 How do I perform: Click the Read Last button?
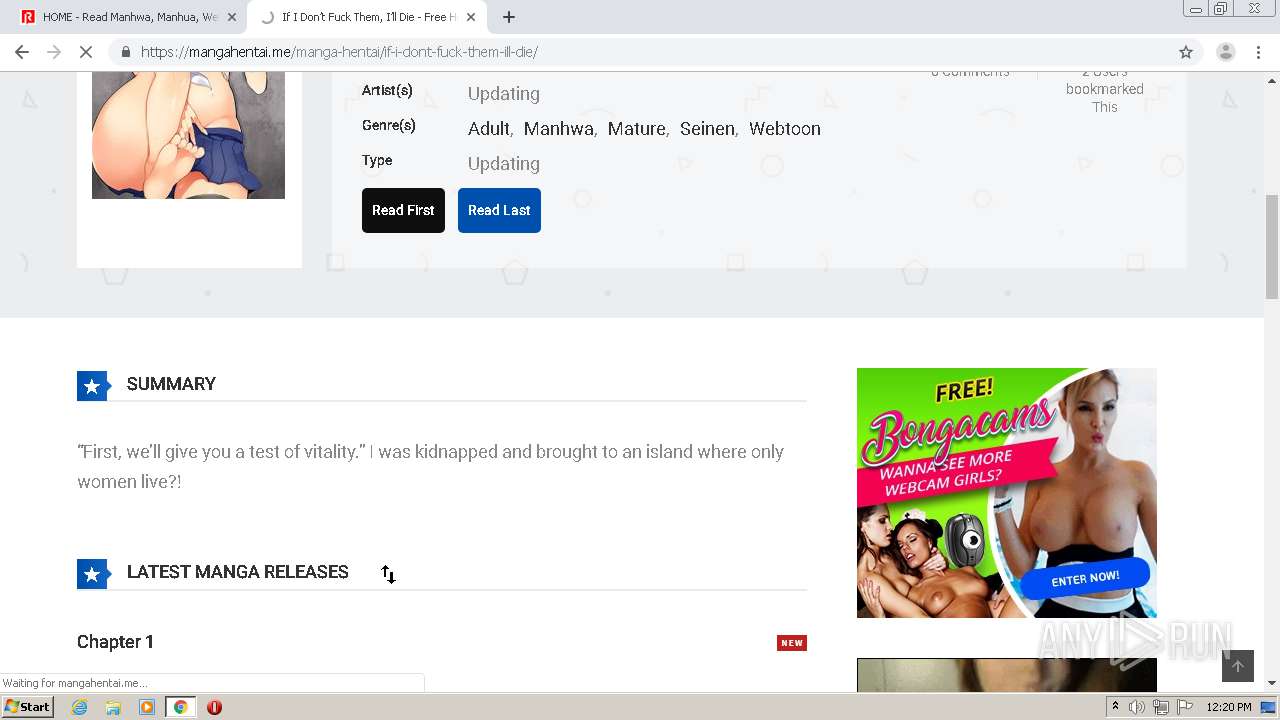tap(499, 210)
